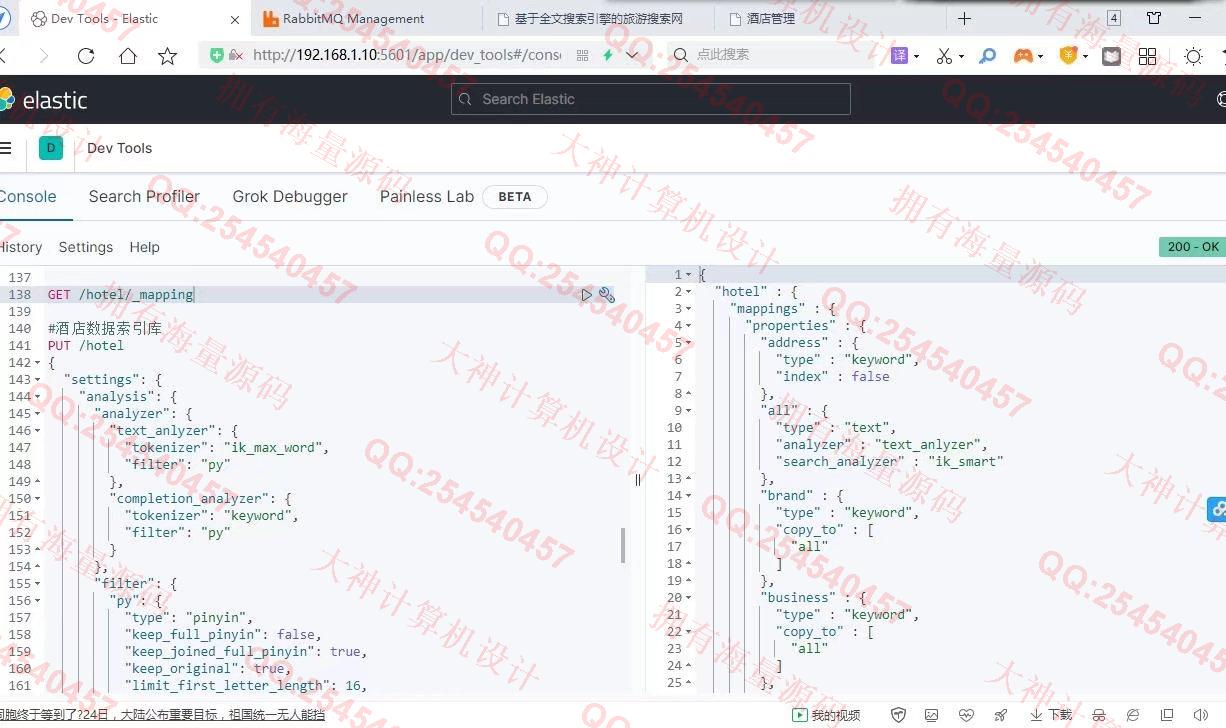Open a new browser tab

coord(964,19)
